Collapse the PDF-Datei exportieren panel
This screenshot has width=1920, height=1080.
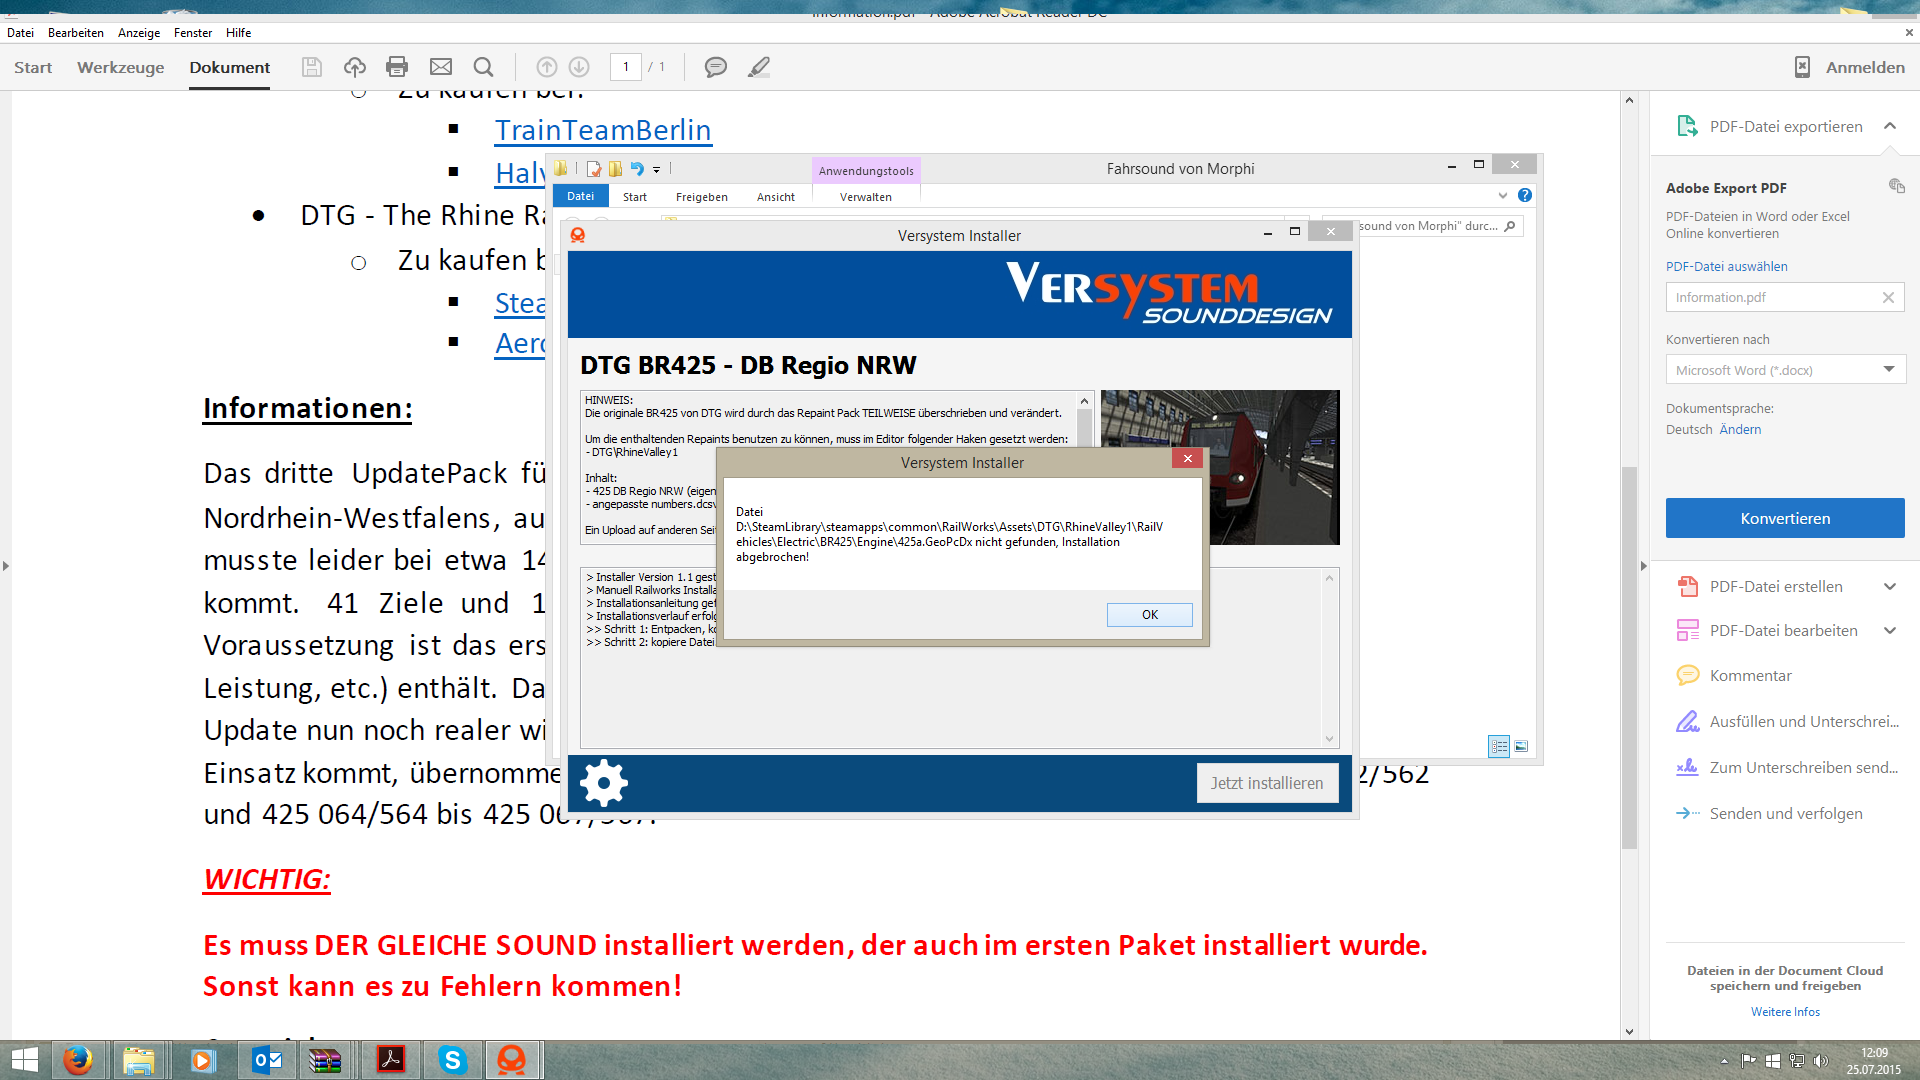pyautogui.click(x=1889, y=126)
